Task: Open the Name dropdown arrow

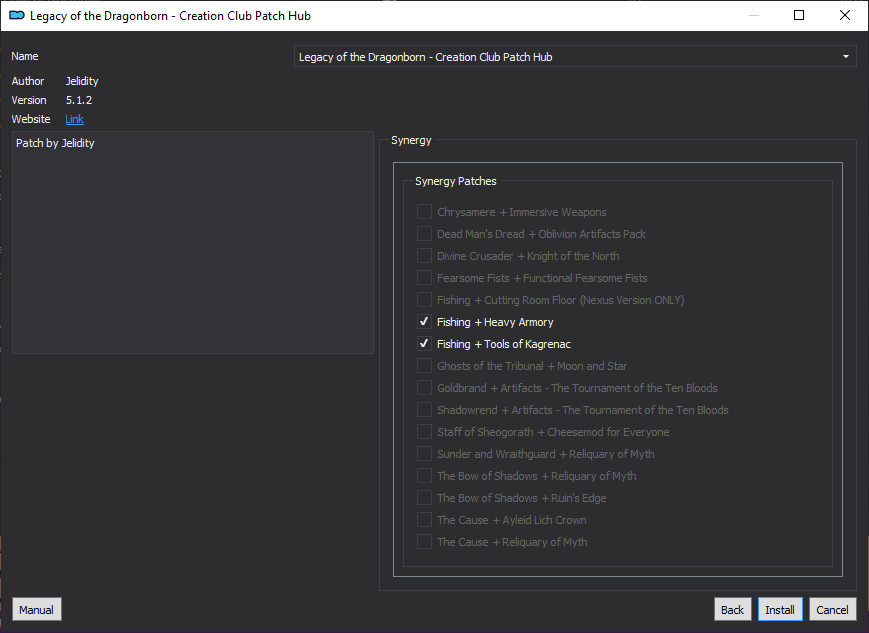Action: [x=845, y=57]
